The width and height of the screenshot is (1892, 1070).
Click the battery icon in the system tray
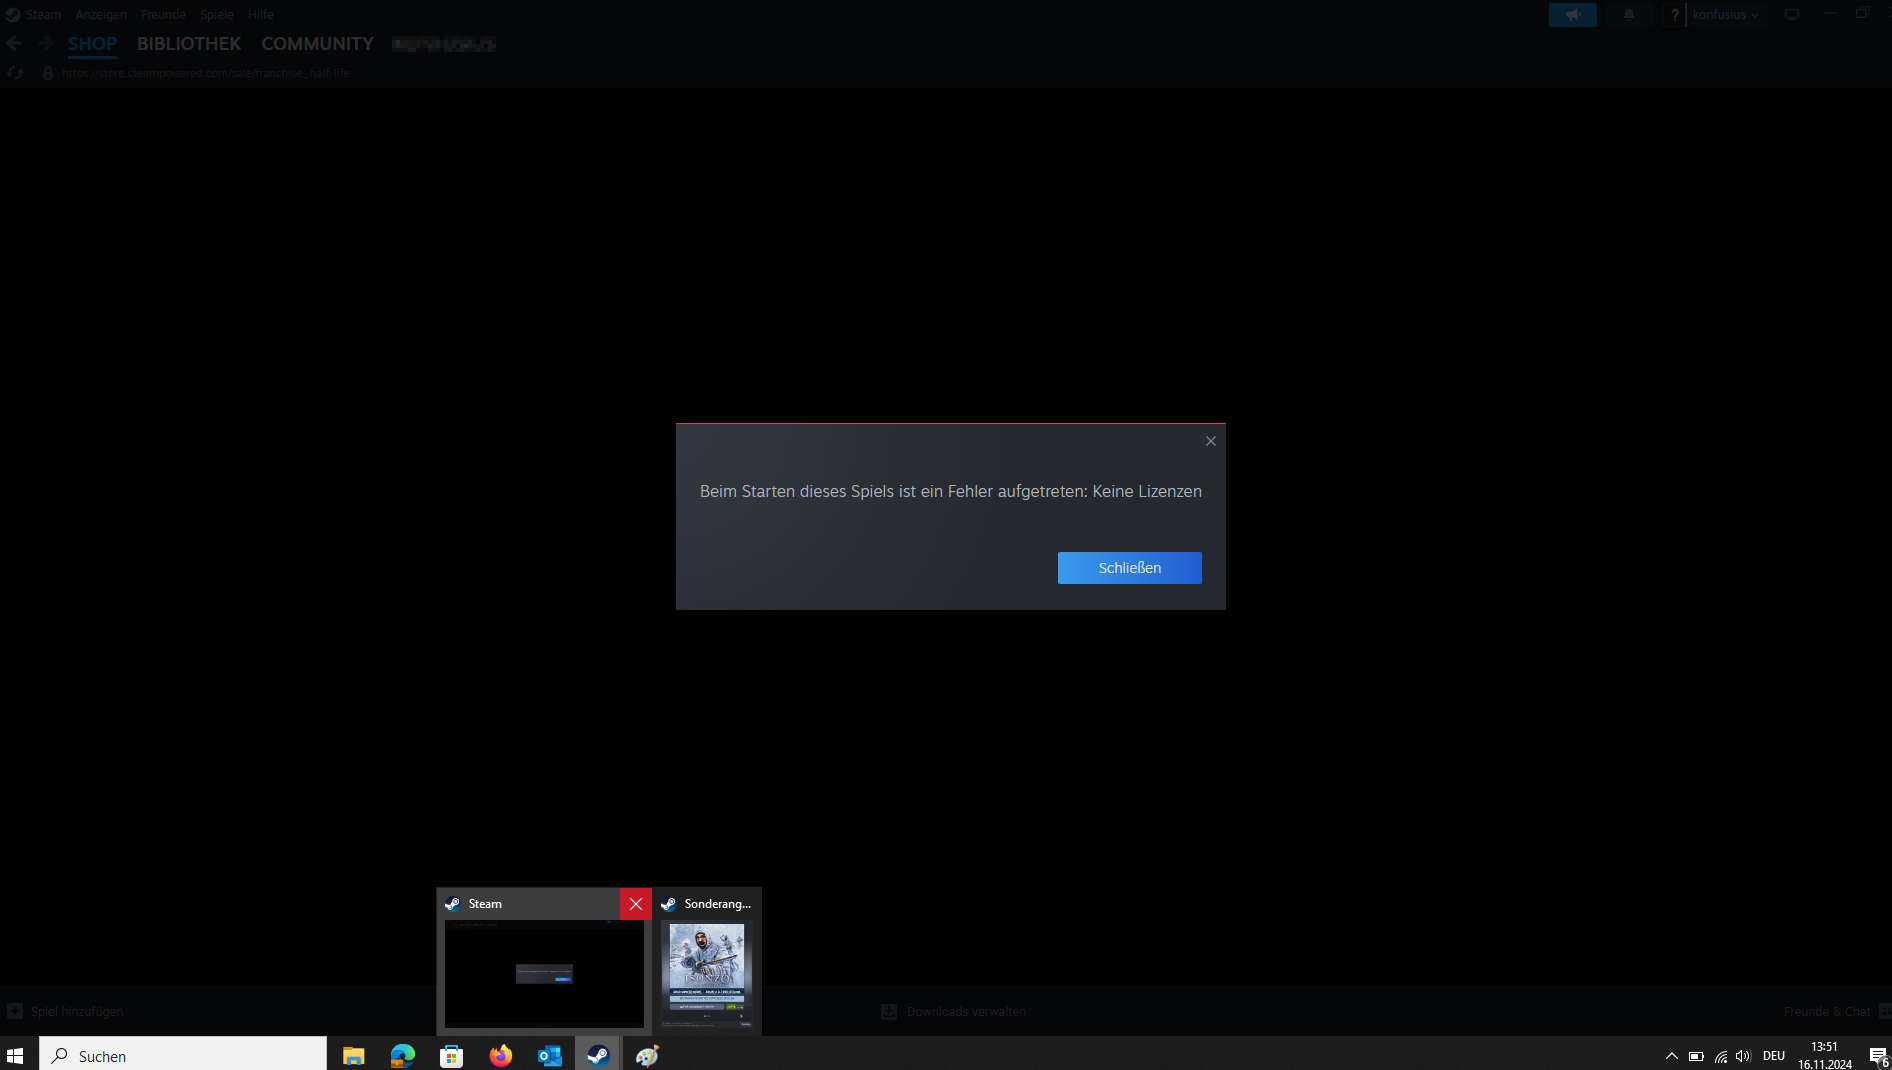pyautogui.click(x=1696, y=1056)
